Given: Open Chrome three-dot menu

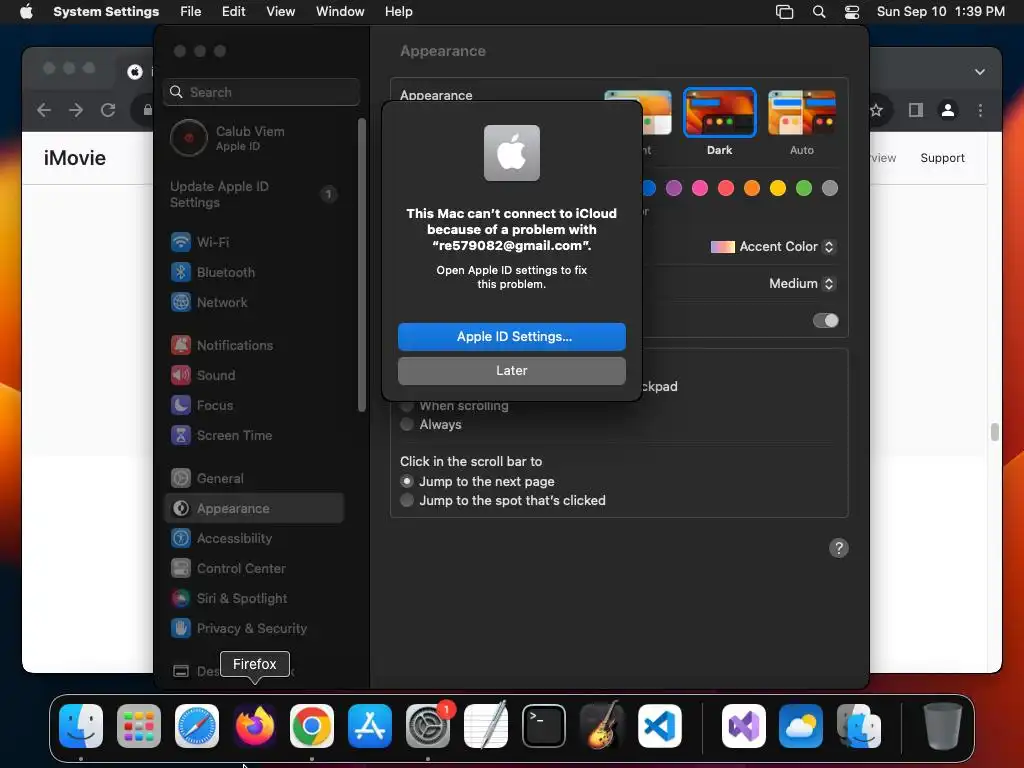Looking at the screenshot, I should pyautogui.click(x=980, y=110).
